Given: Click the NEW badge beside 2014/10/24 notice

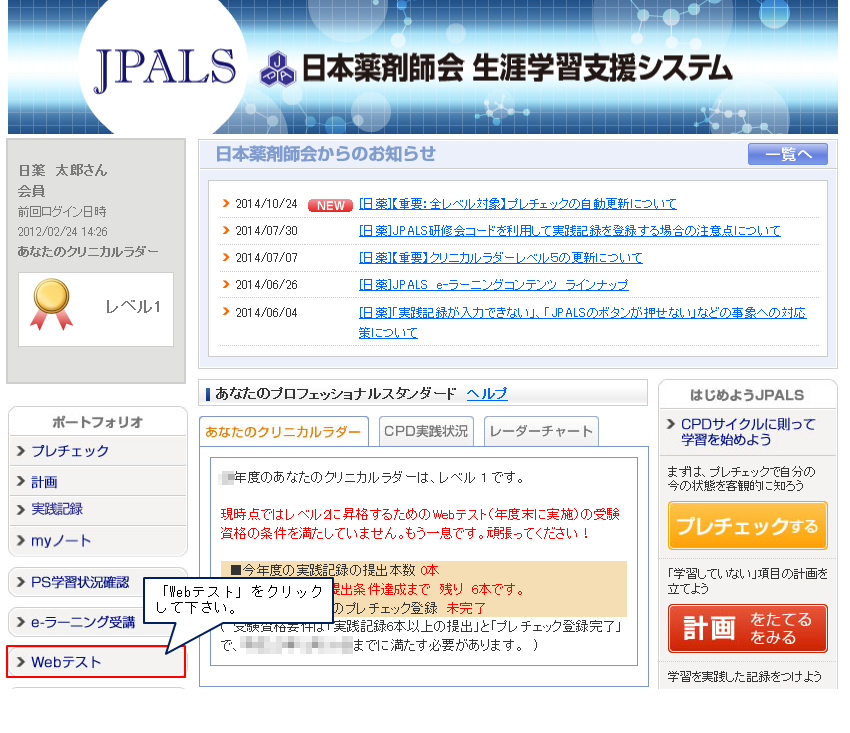Looking at the screenshot, I should click(330, 205).
